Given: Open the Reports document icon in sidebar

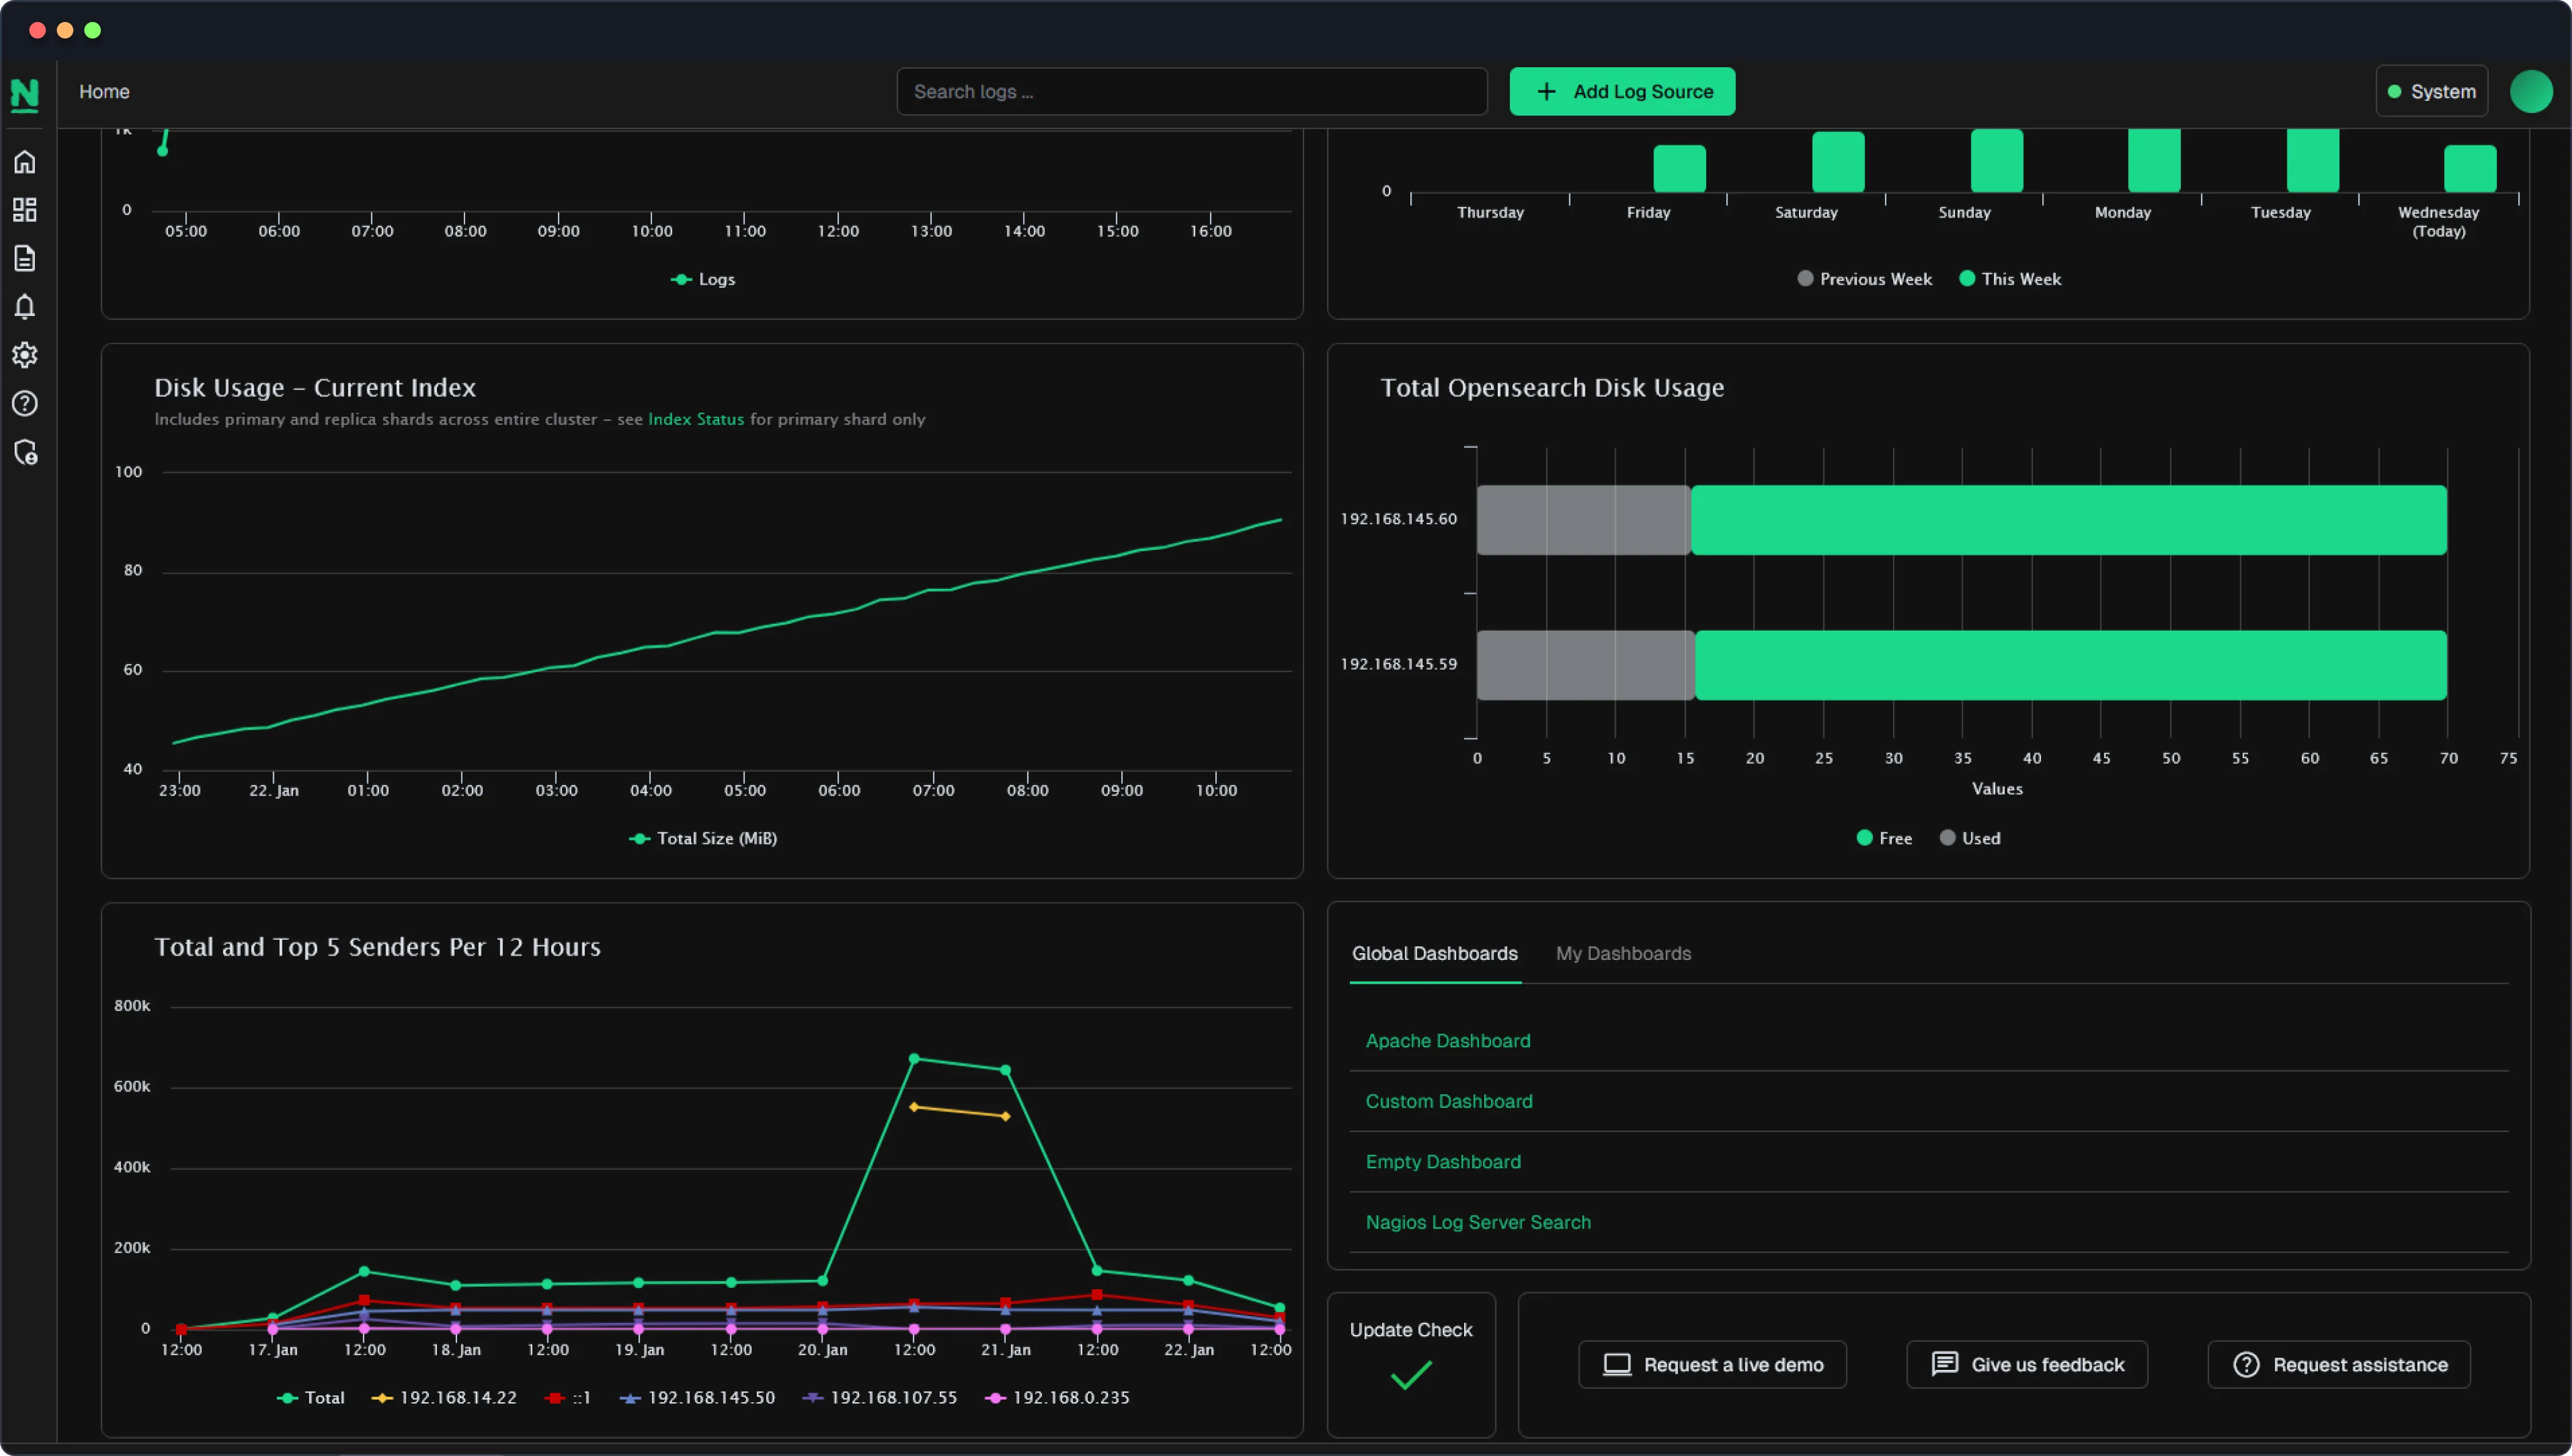Looking at the screenshot, I should click(x=25, y=257).
